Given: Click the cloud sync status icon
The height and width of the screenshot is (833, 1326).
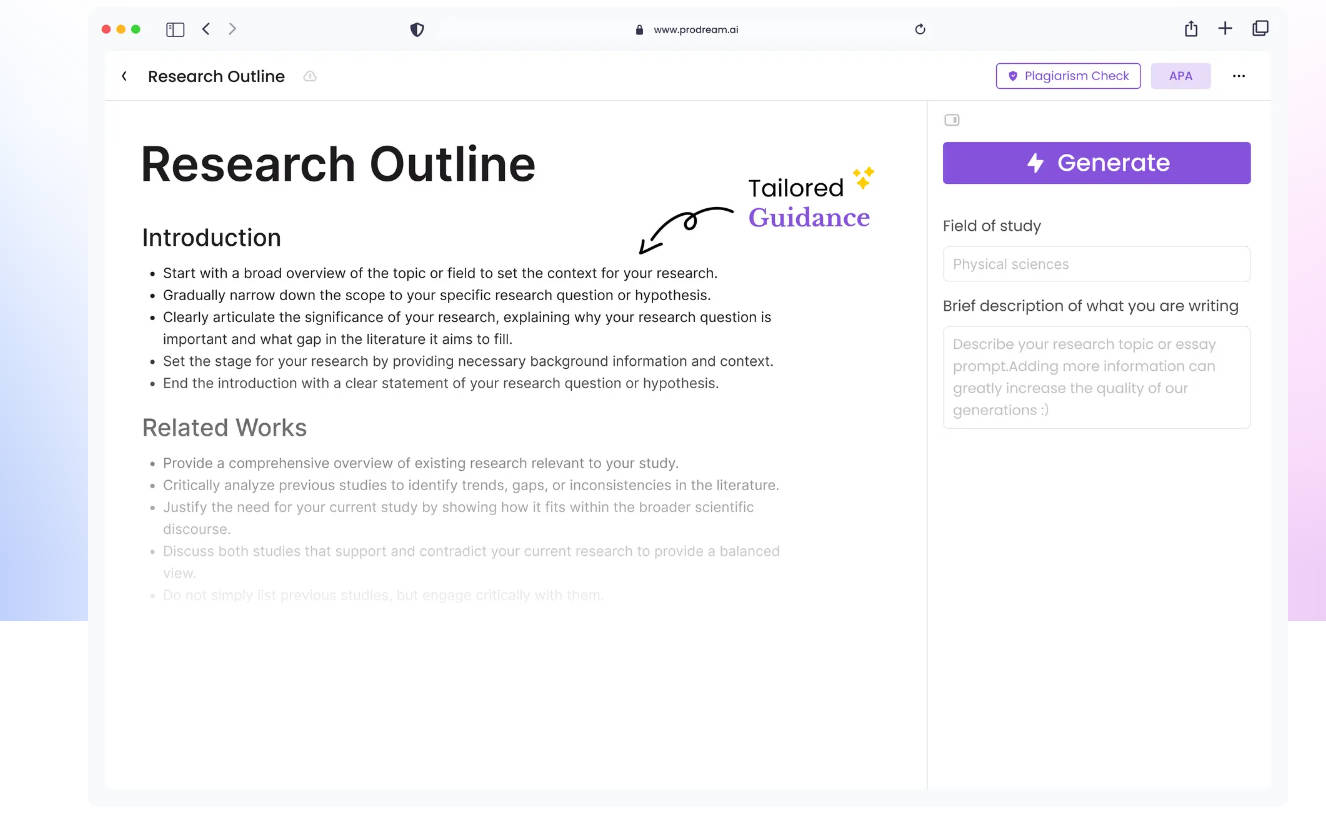Looking at the screenshot, I should point(310,77).
